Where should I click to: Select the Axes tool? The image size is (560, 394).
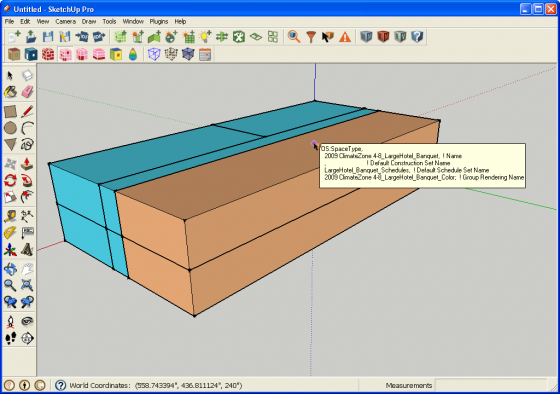pos(10,250)
